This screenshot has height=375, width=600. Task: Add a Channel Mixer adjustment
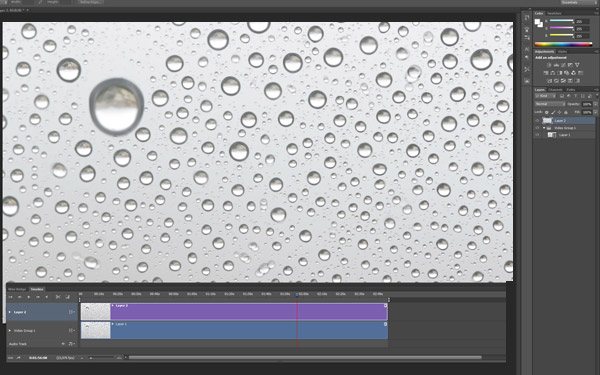coord(573,73)
